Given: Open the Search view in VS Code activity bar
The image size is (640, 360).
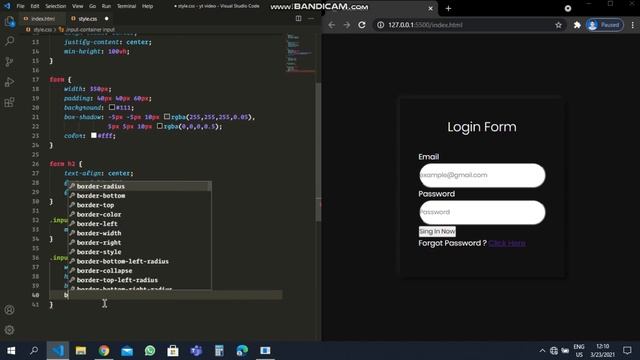Looking at the screenshot, I should click(x=9, y=41).
